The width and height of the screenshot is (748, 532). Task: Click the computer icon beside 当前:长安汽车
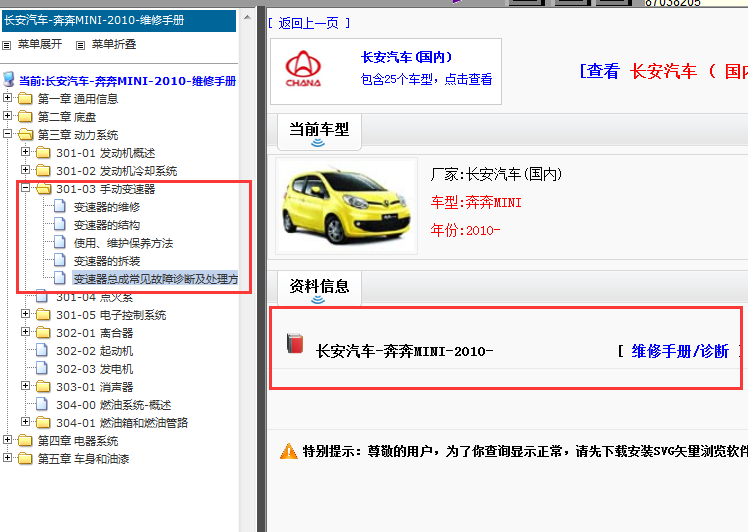[x=9, y=79]
